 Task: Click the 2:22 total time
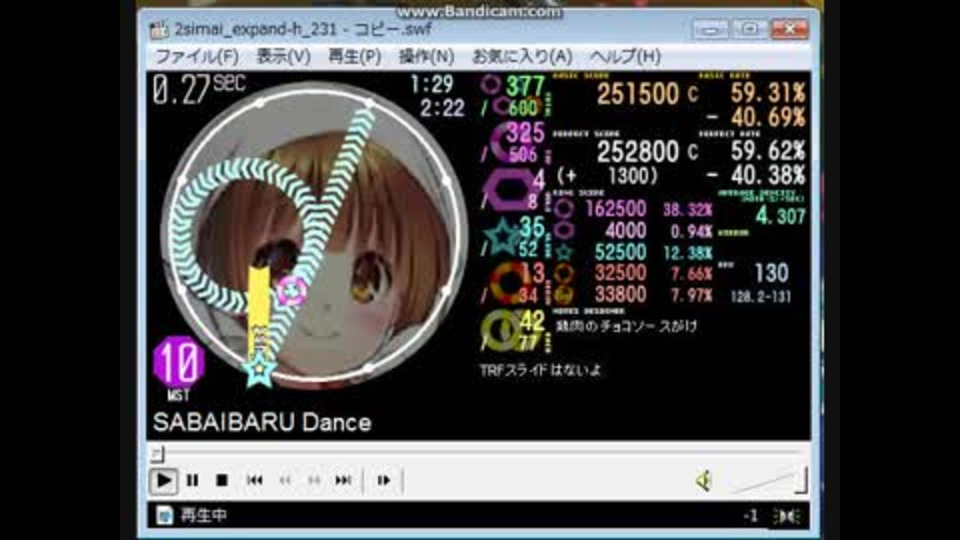(442, 108)
